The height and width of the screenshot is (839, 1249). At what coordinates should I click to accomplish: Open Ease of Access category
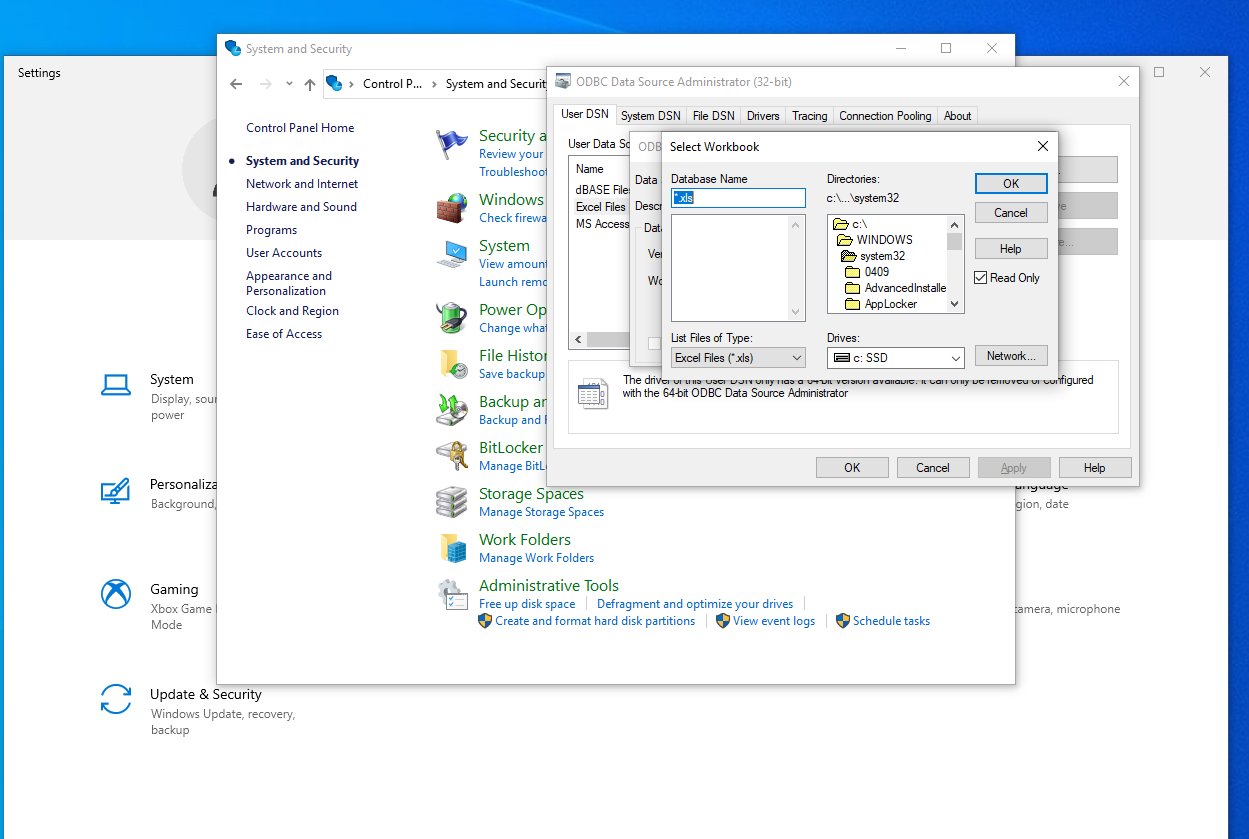point(284,334)
